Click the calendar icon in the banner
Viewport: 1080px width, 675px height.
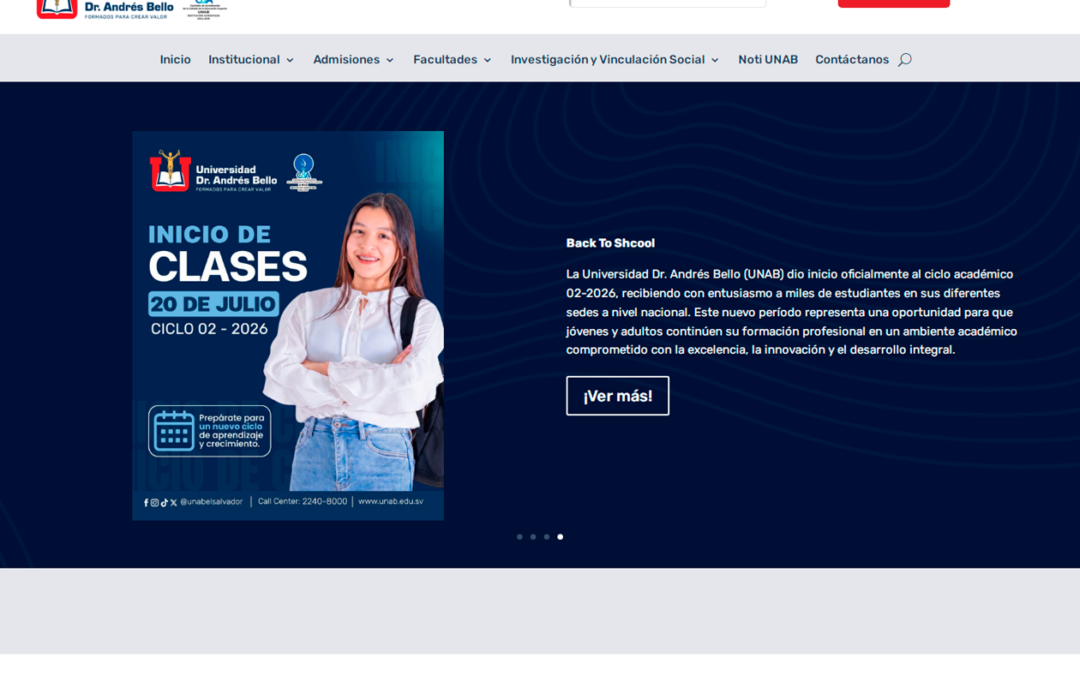[174, 431]
